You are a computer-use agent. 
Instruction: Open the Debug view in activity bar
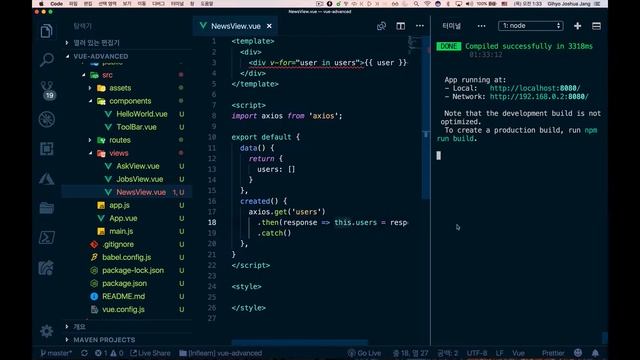(47, 119)
